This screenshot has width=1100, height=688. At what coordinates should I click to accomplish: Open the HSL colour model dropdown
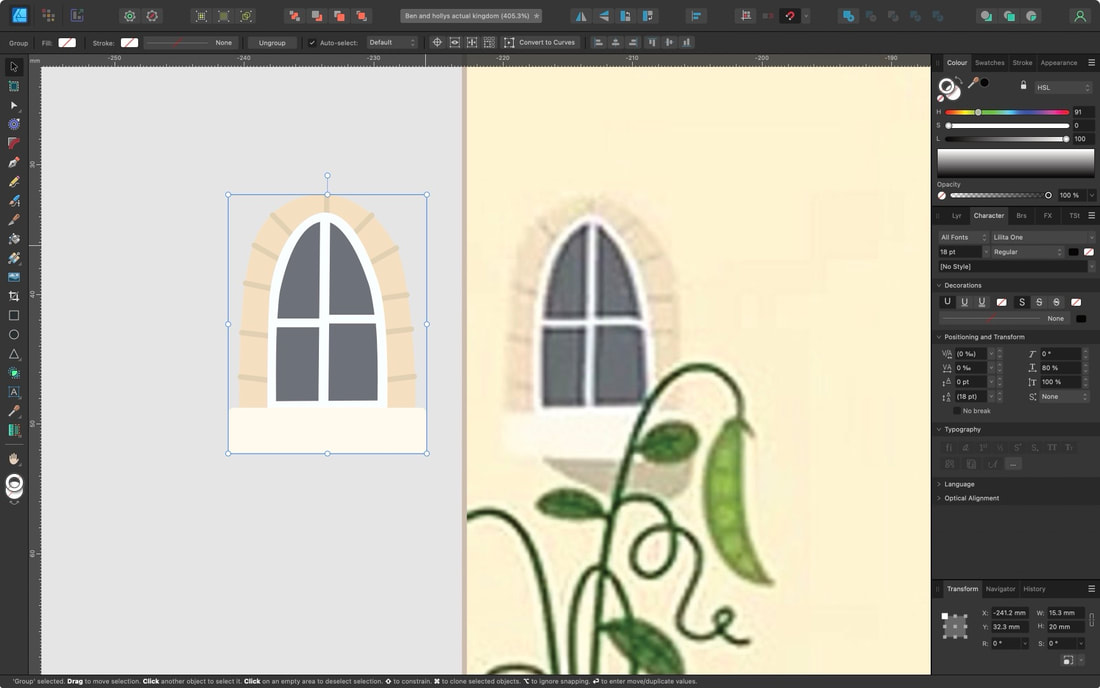click(x=1064, y=88)
